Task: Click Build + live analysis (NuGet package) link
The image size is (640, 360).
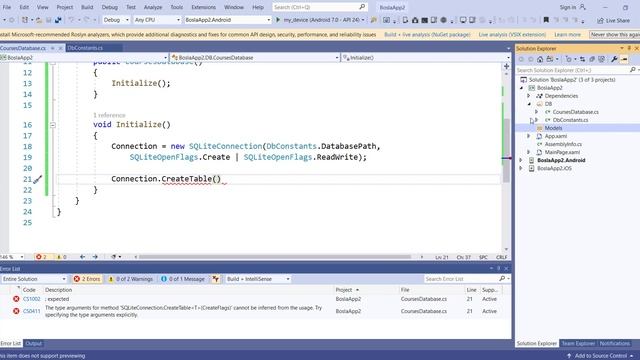Action: (x=427, y=35)
